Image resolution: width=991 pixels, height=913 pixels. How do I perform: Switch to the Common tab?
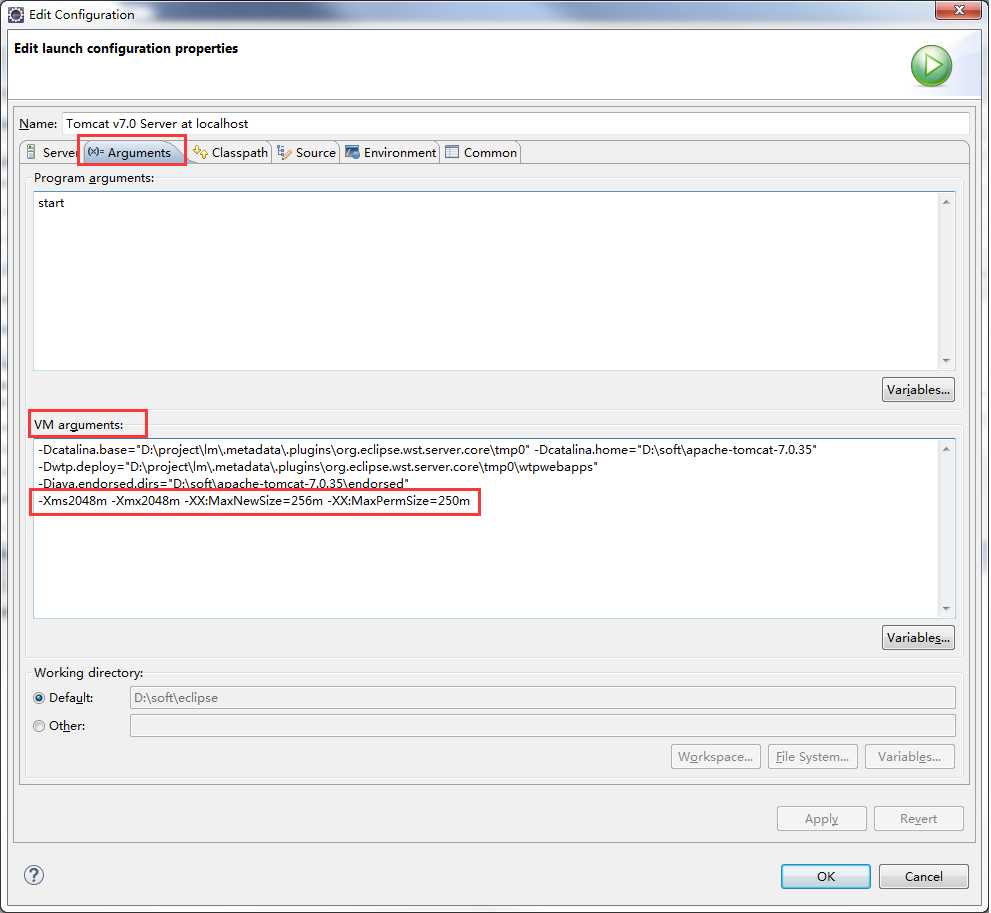(482, 152)
